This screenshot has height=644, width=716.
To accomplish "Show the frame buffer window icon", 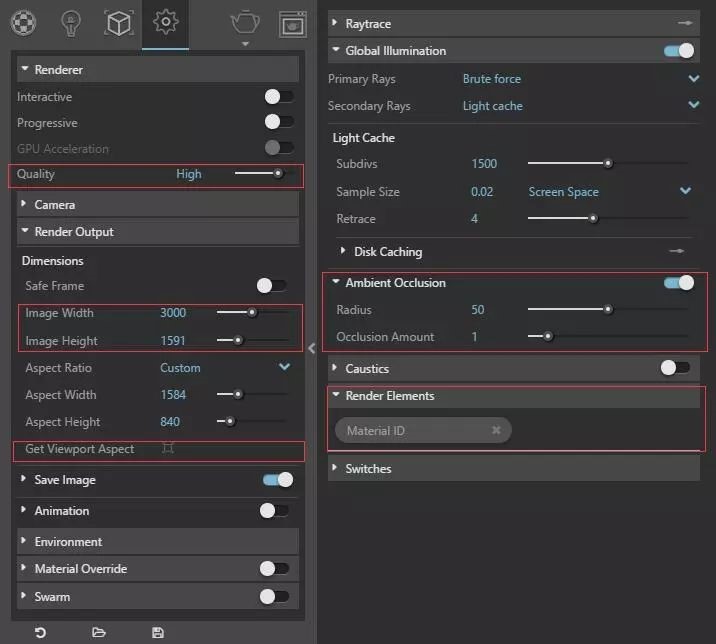I will tap(292, 22).
